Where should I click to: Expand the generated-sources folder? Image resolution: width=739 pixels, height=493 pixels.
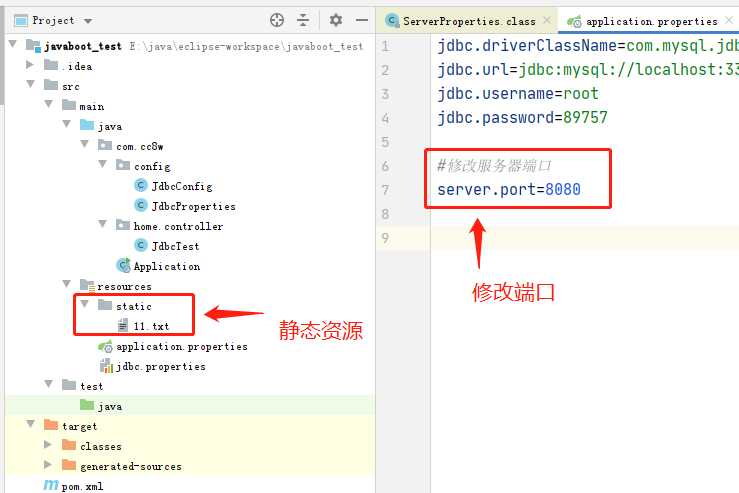click(x=48, y=464)
